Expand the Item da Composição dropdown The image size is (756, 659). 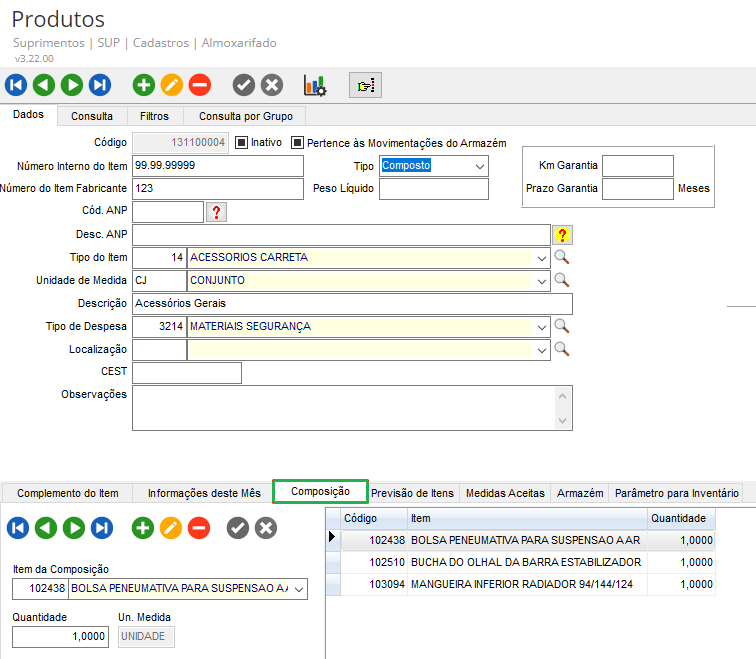click(x=298, y=589)
